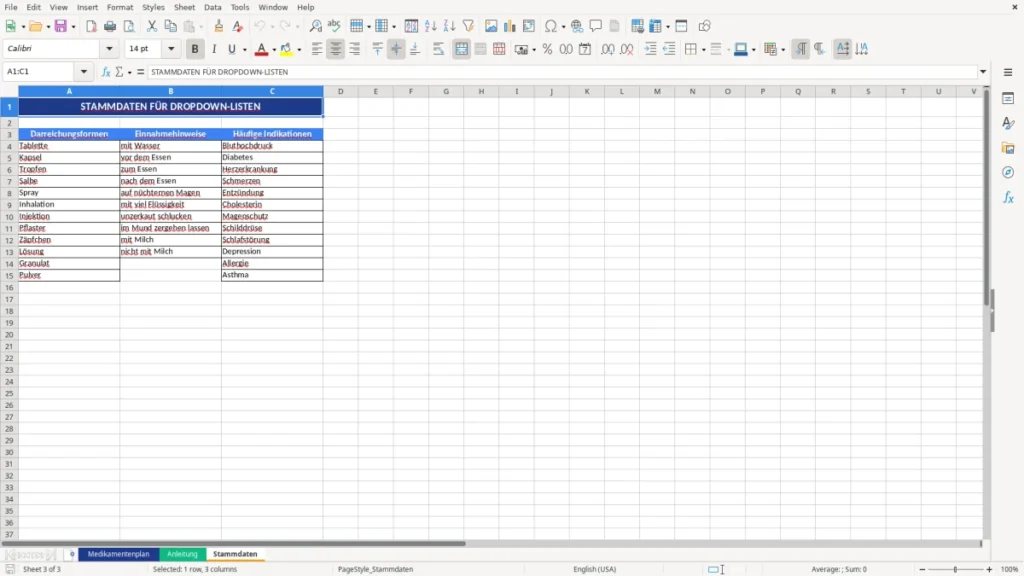The width and height of the screenshot is (1024, 576).
Task: Click the Save document icon
Action: pyautogui.click(x=60, y=26)
